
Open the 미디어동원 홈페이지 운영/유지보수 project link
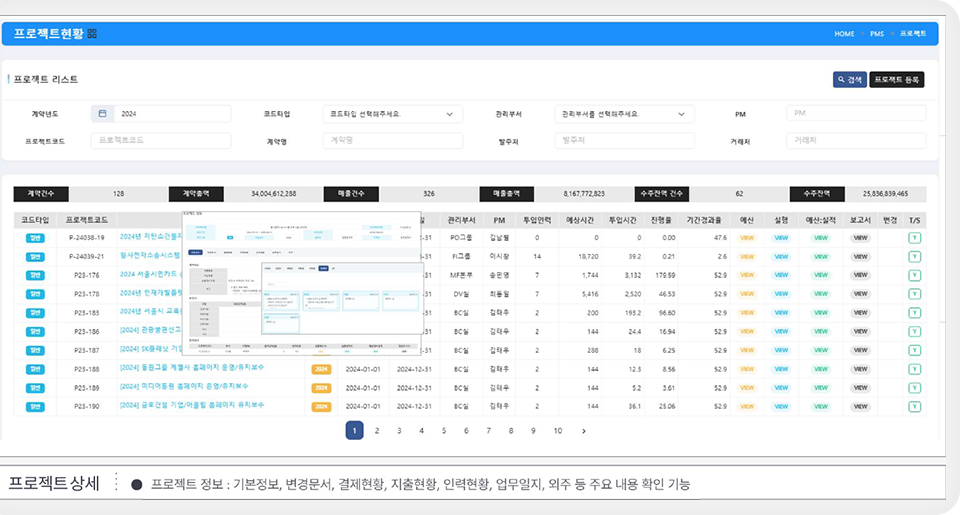pyautogui.click(x=184, y=386)
